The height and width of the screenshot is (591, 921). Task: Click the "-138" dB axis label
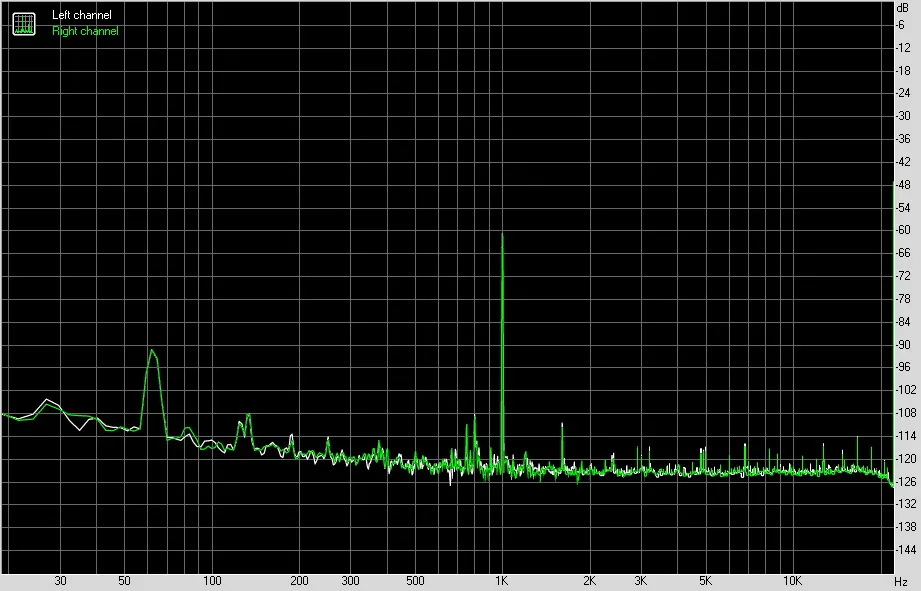click(906, 526)
